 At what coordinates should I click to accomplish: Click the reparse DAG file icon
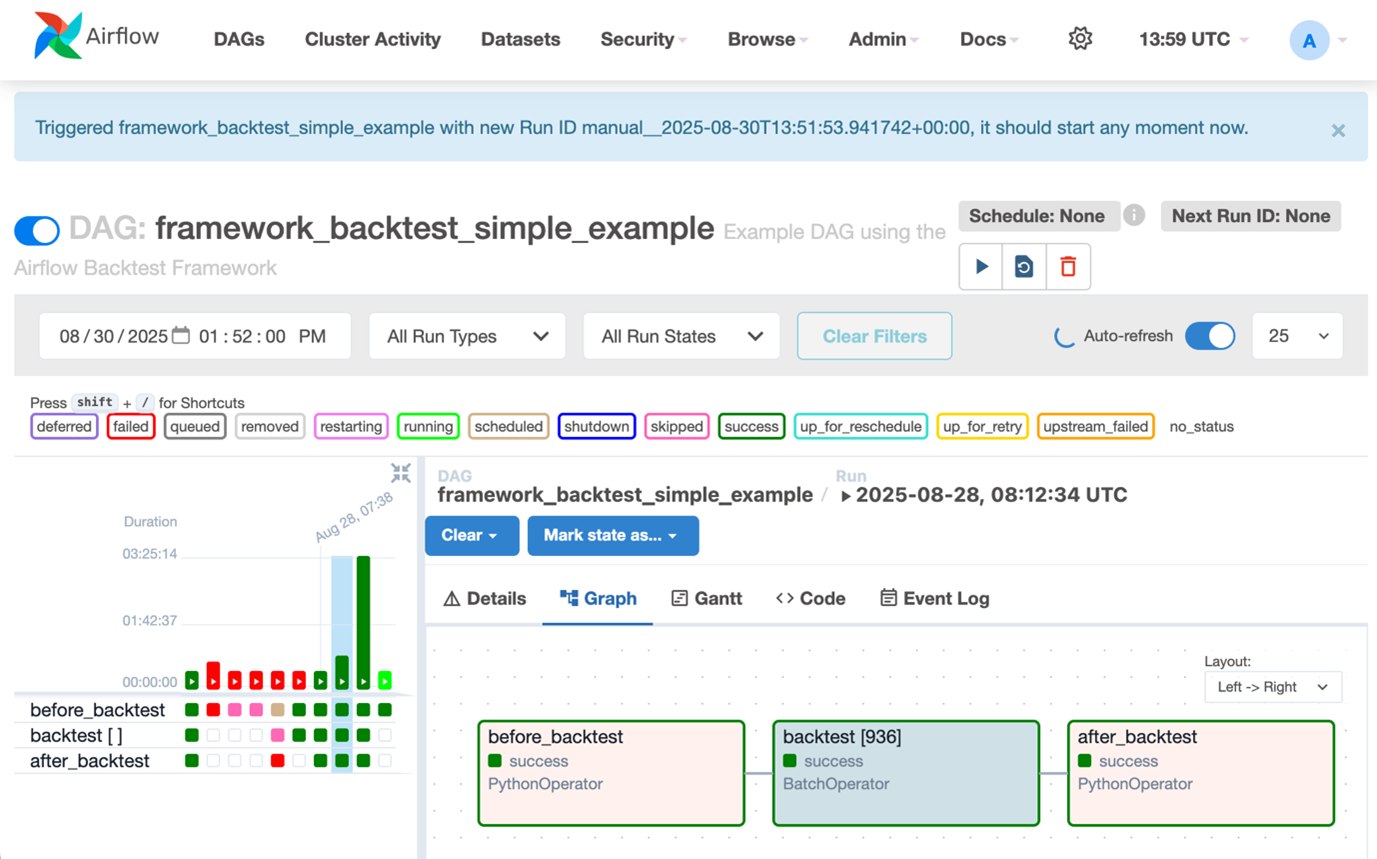[x=1024, y=267]
